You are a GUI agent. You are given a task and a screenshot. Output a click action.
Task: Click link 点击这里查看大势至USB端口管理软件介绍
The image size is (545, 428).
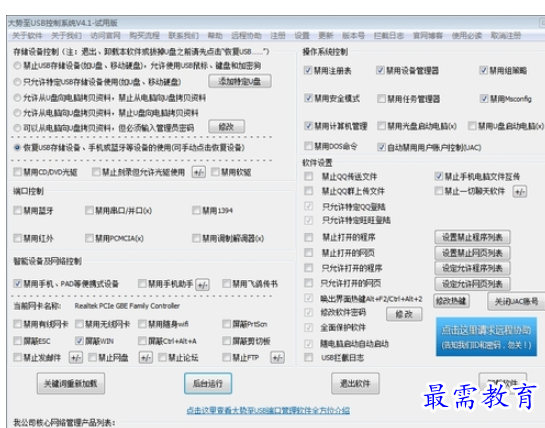pos(268,410)
